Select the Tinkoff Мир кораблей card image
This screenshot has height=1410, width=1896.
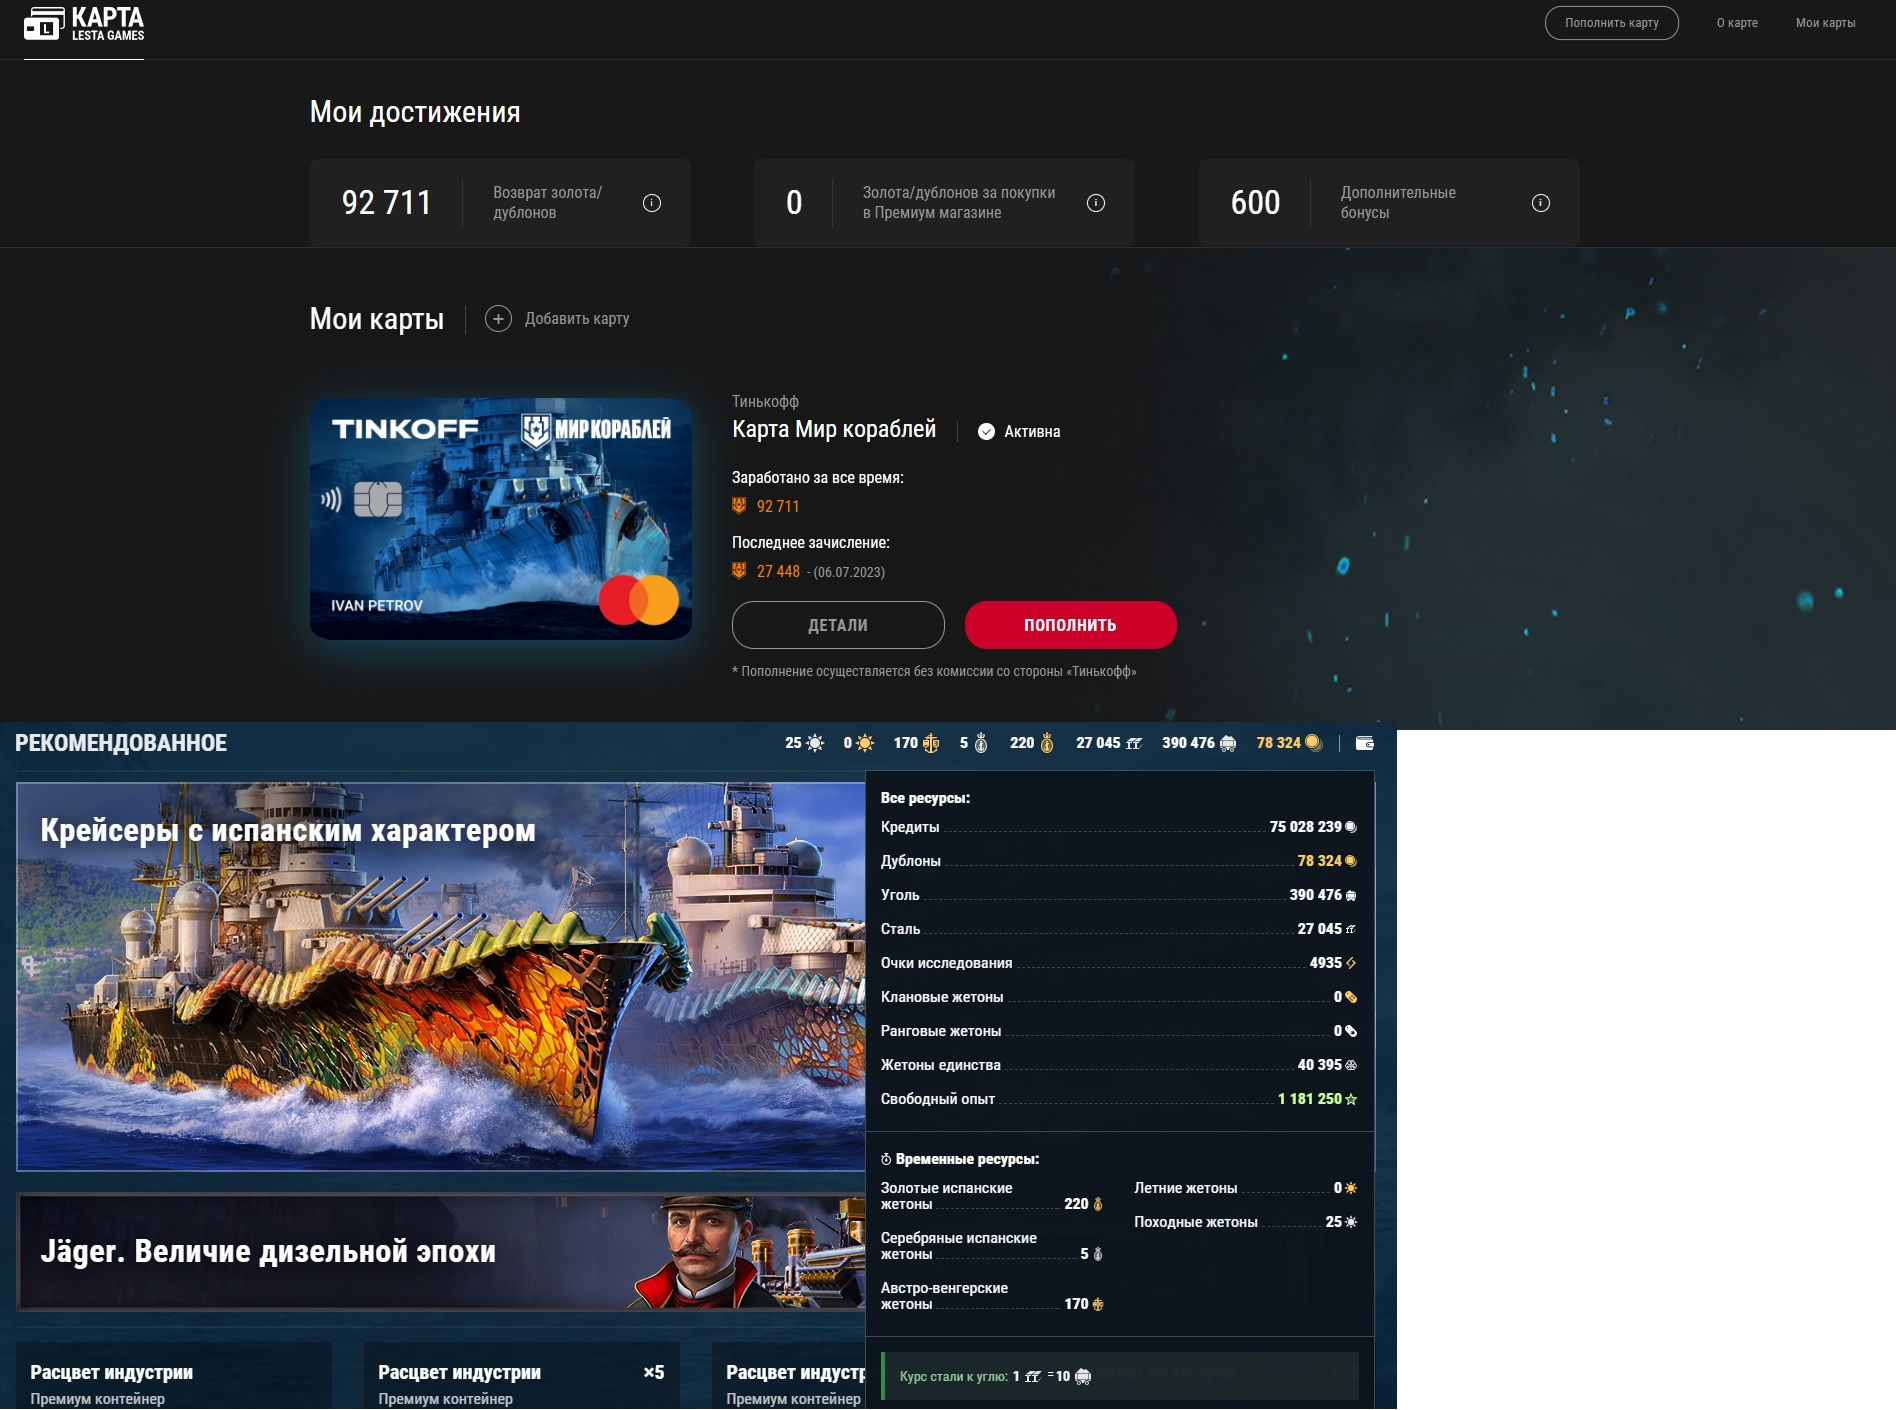coord(501,519)
